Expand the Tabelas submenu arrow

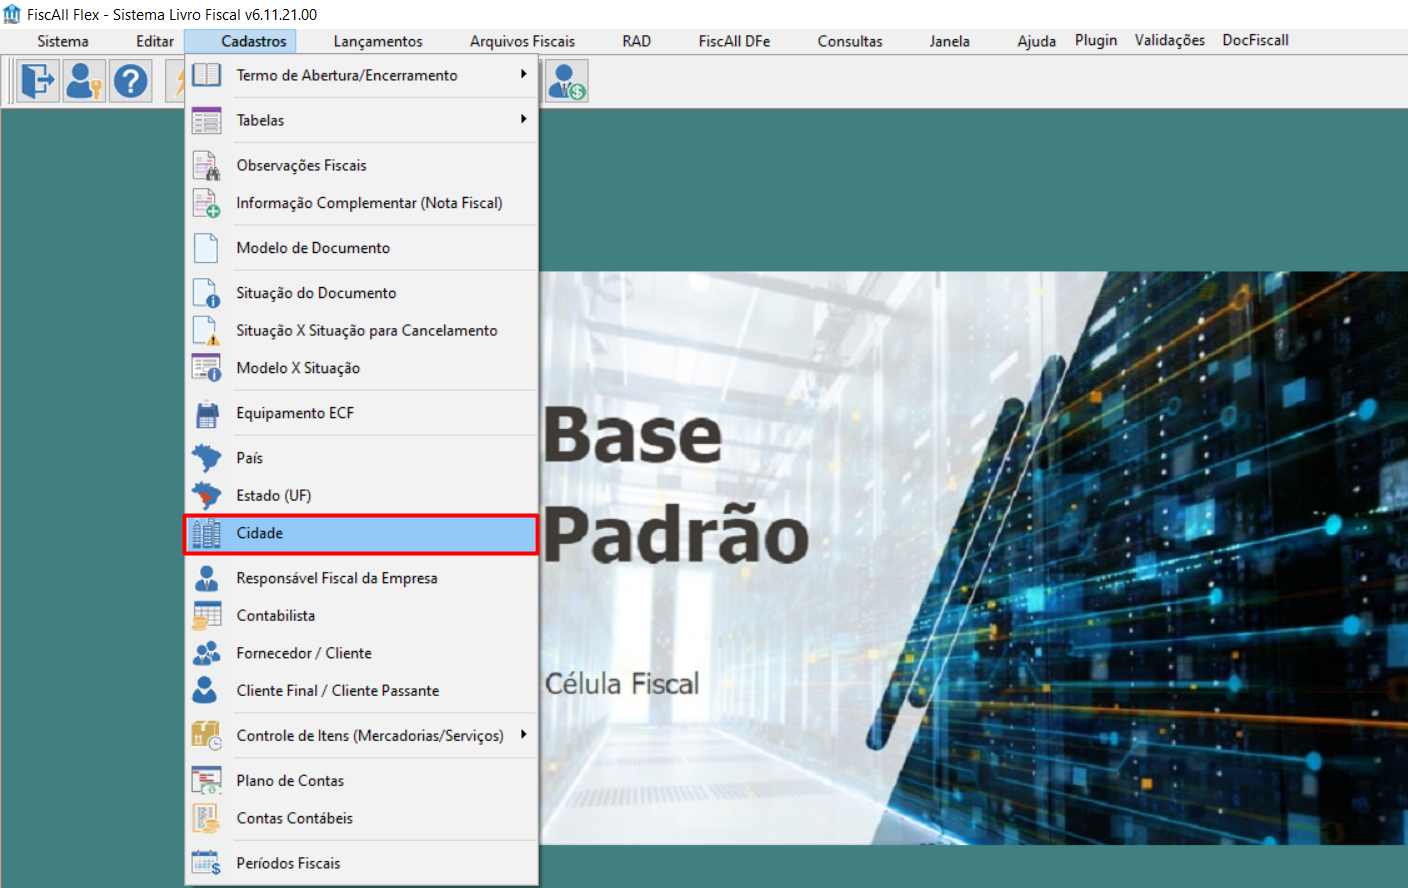(523, 119)
